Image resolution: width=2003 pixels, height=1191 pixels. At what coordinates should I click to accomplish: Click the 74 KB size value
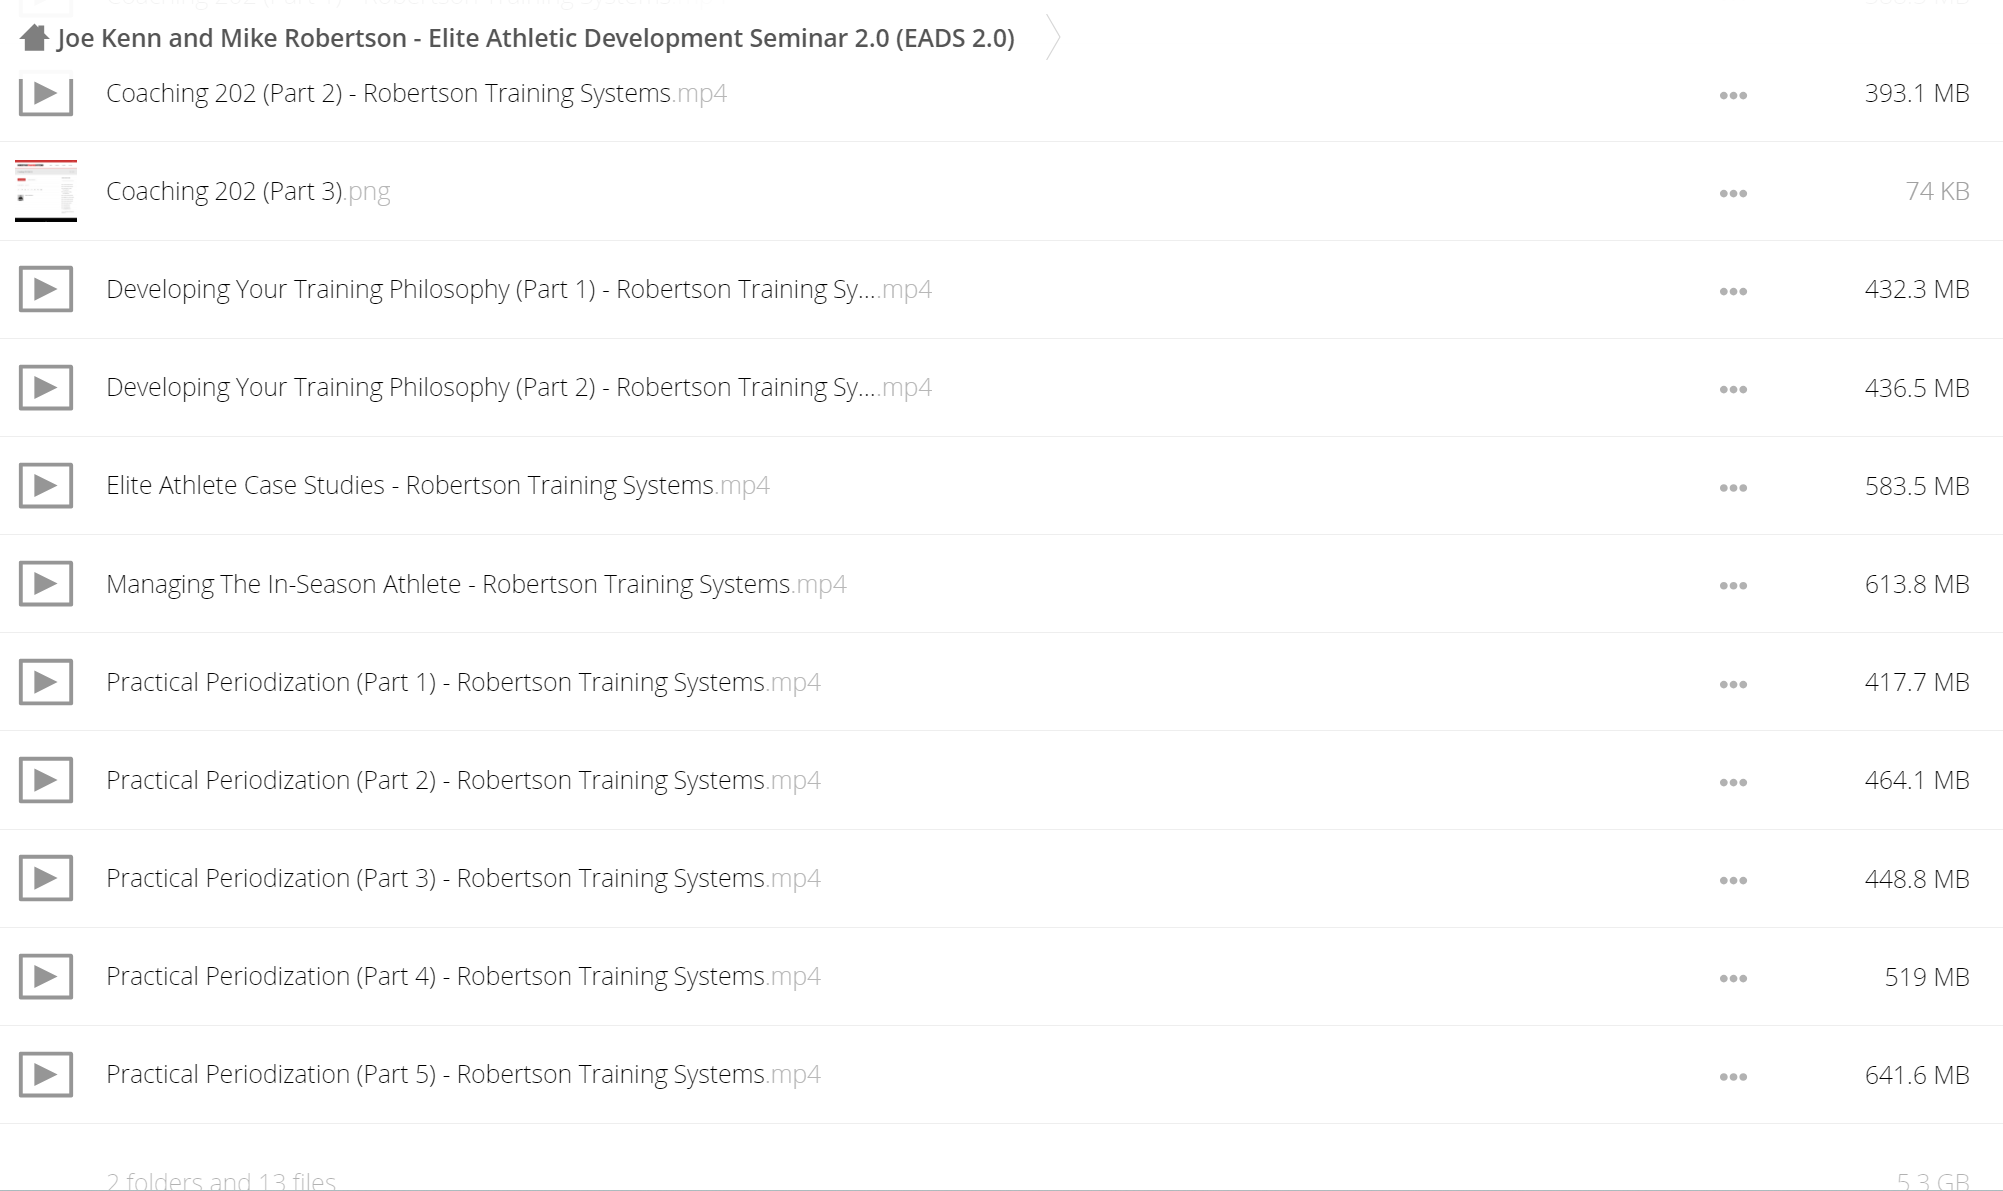click(x=1938, y=191)
